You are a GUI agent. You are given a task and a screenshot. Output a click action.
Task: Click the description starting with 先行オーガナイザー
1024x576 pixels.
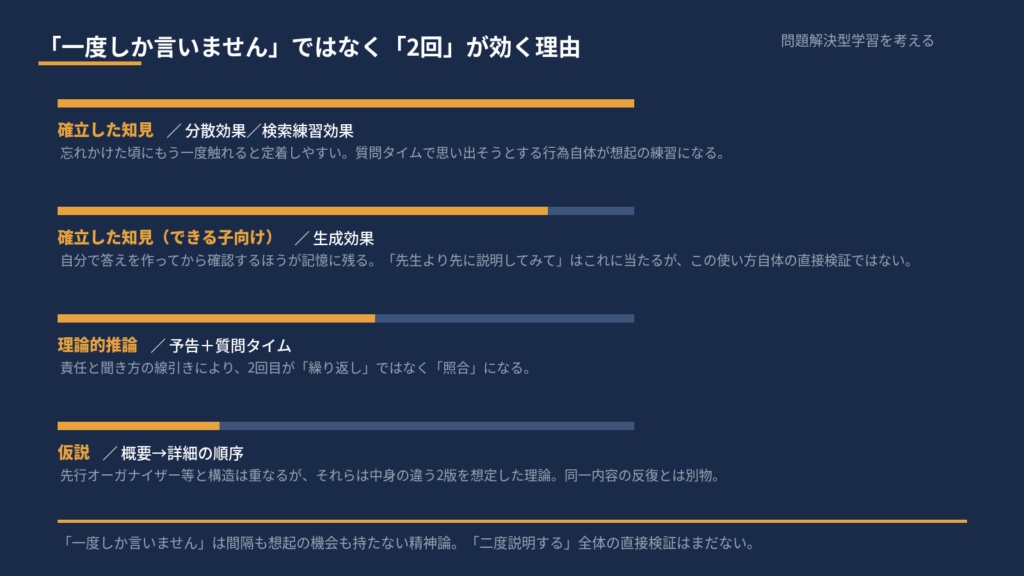[391, 475]
